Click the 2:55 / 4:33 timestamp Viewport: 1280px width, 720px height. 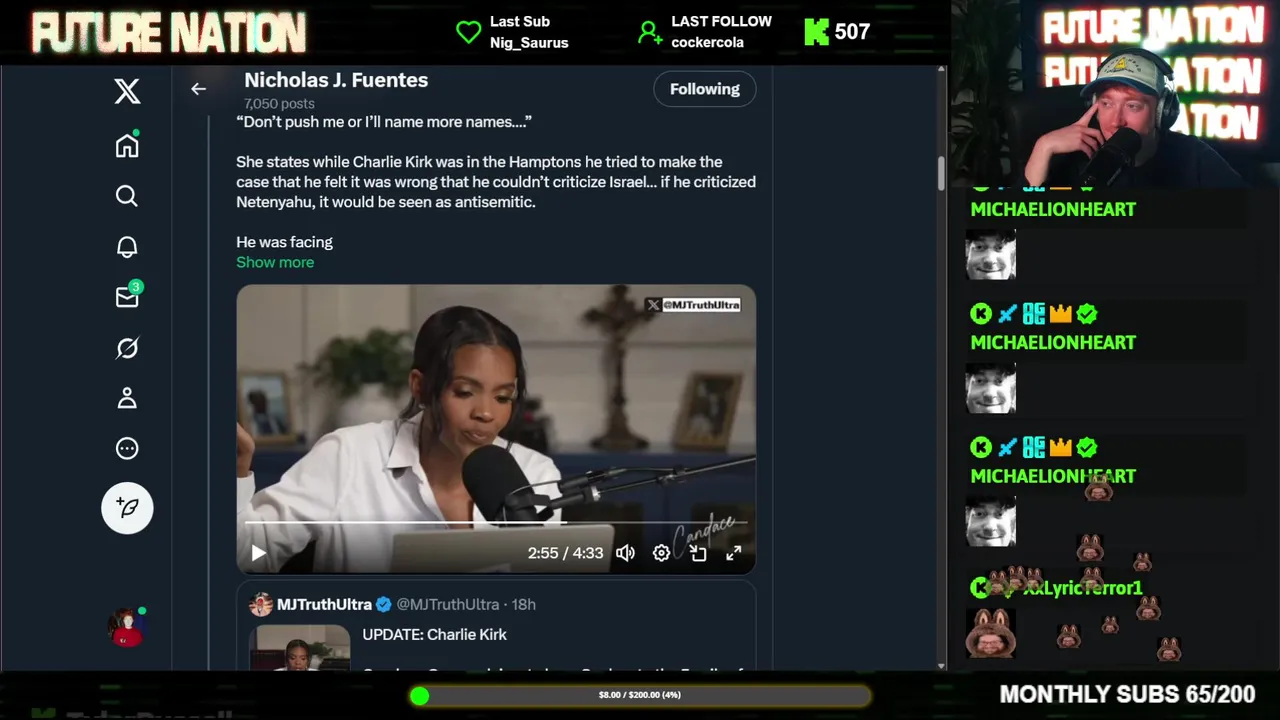point(565,553)
